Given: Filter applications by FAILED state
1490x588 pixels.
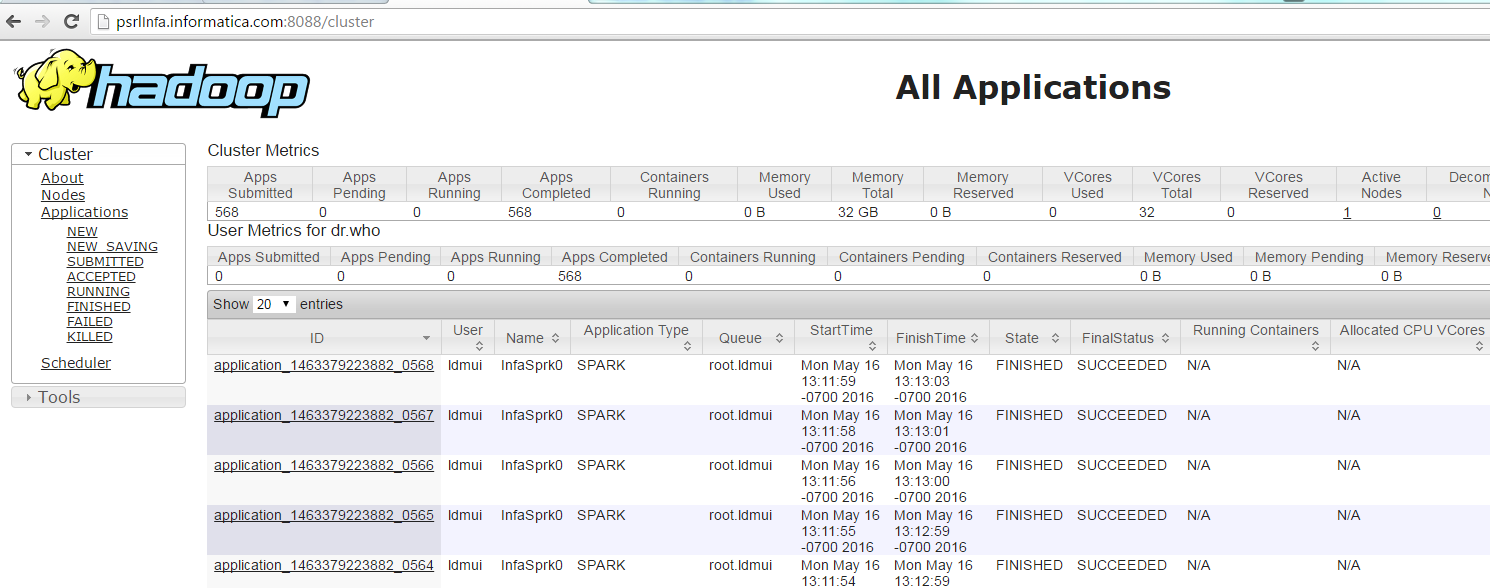Looking at the screenshot, I should pyautogui.click(x=89, y=322).
